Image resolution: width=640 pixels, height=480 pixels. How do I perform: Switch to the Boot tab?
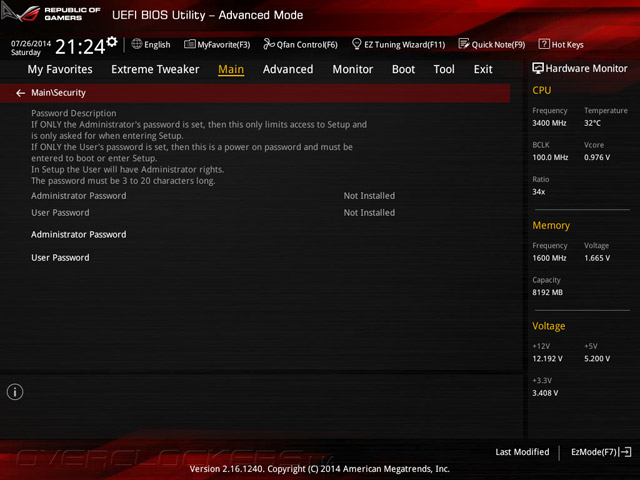(x=403, y=69)
